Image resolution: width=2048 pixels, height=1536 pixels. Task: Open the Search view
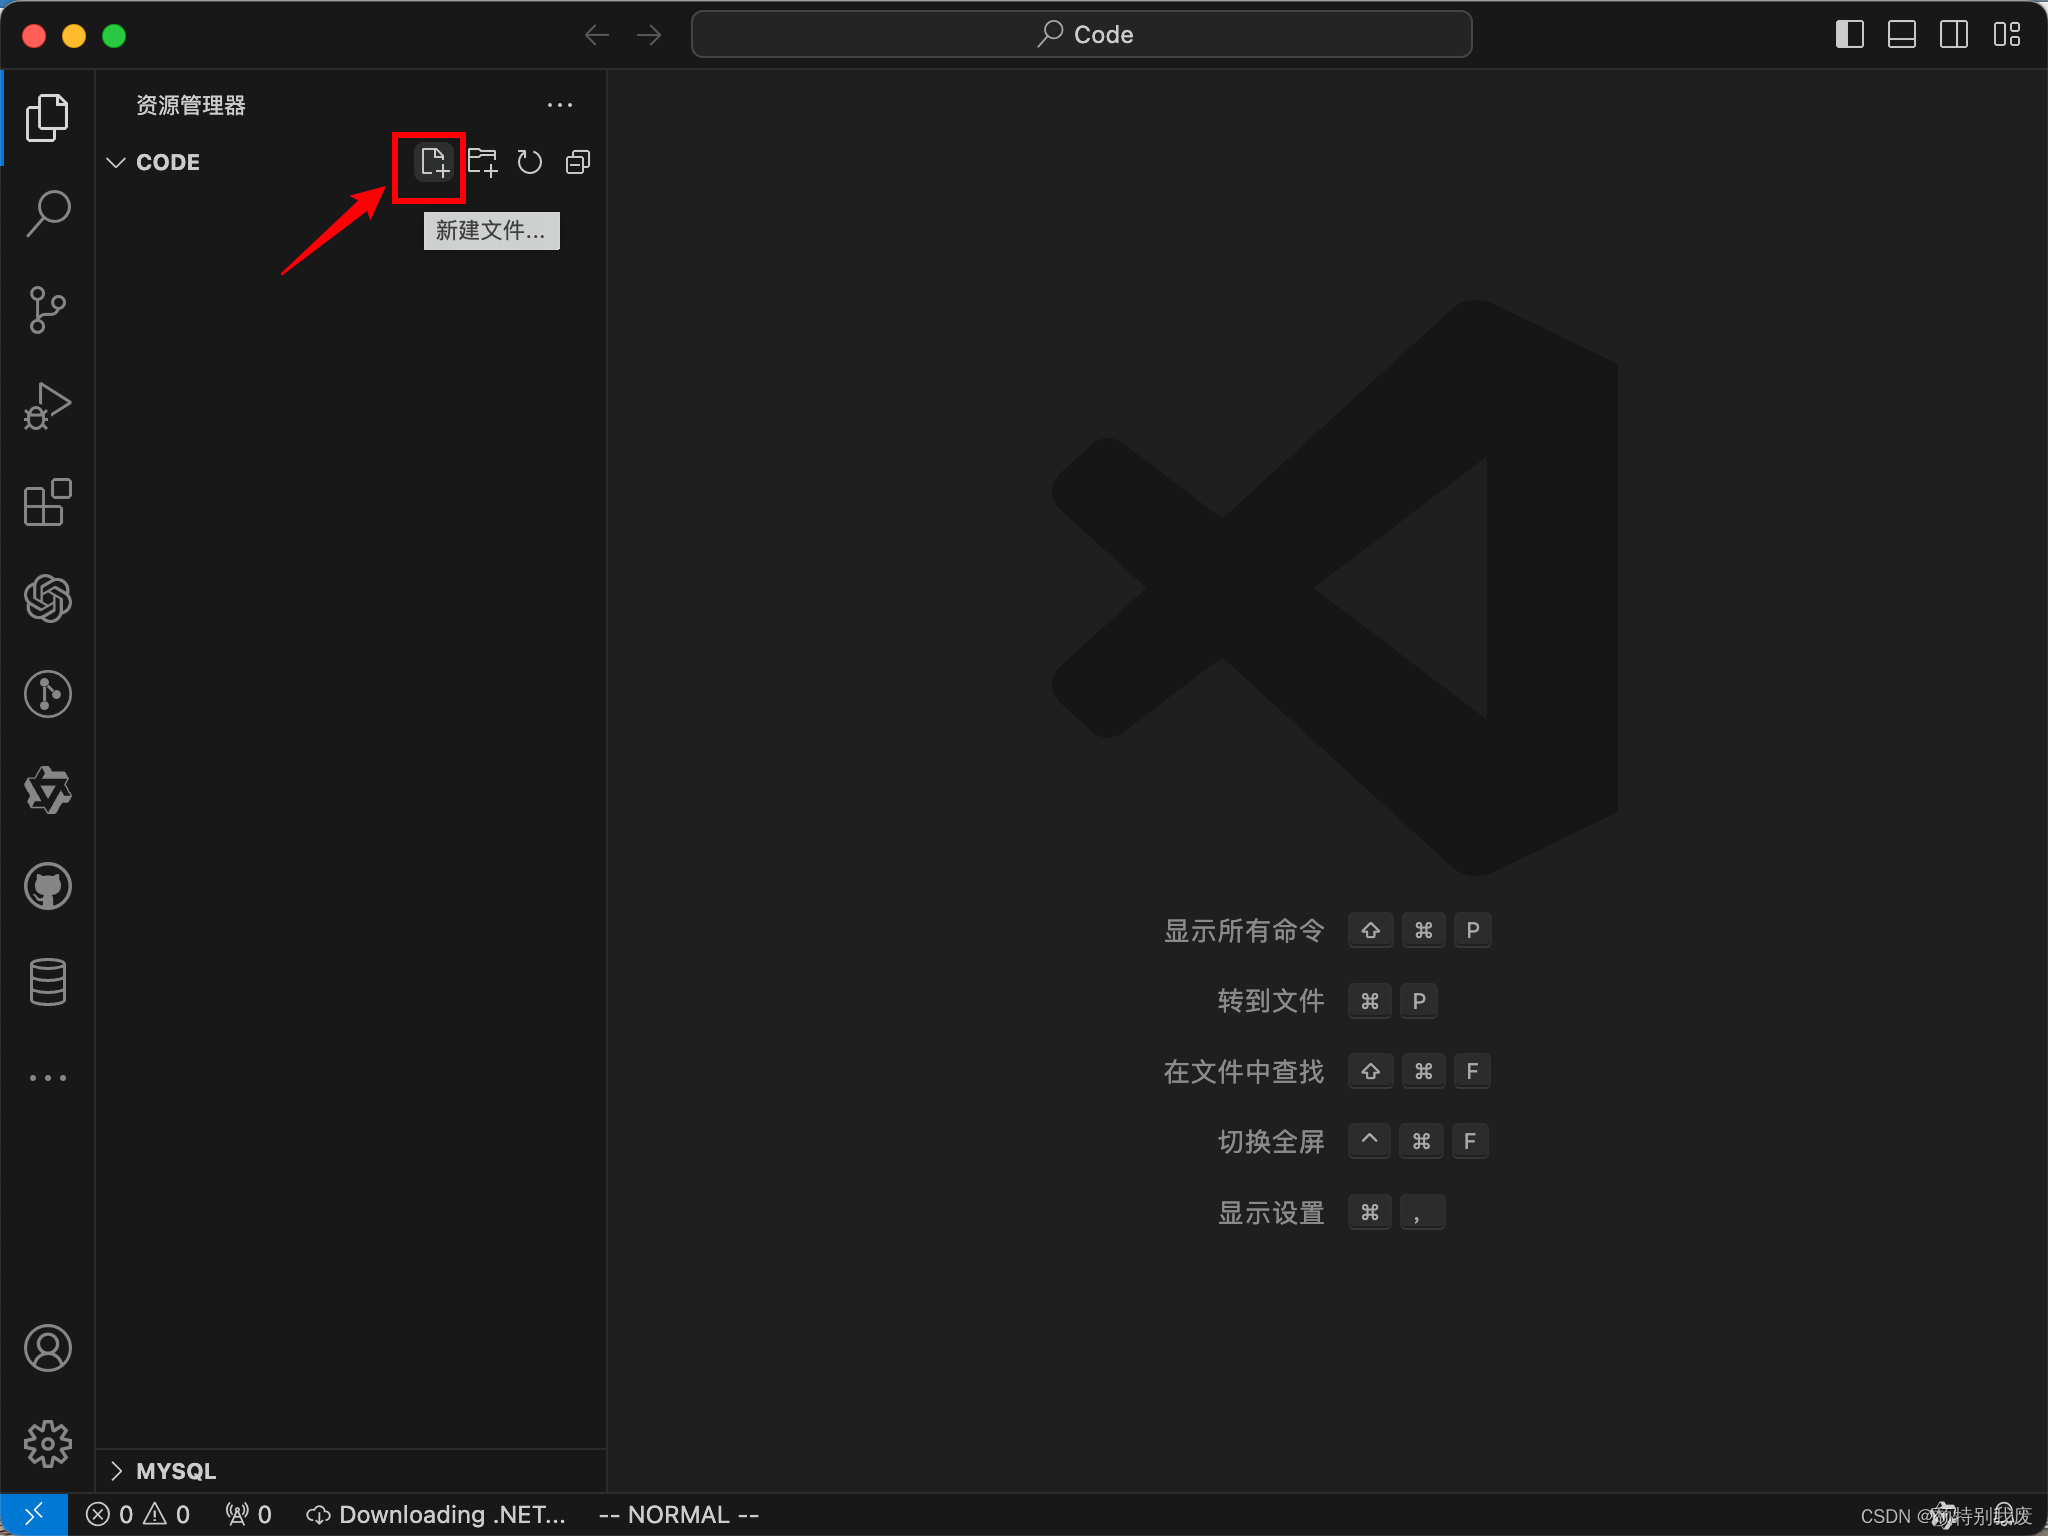pos(47,213)
